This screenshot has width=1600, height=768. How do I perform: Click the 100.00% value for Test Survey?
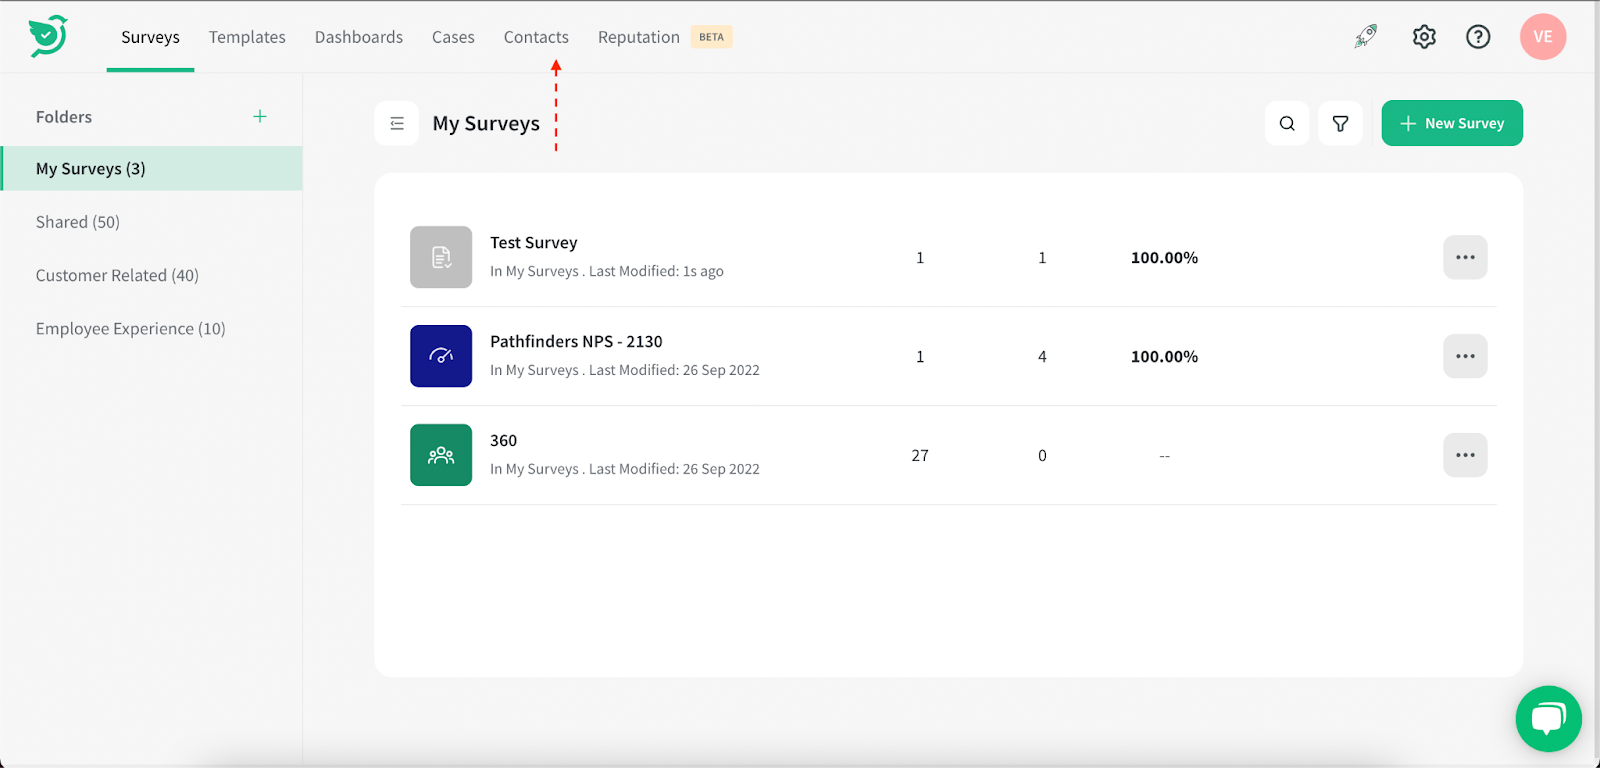tap(1164, 258)
